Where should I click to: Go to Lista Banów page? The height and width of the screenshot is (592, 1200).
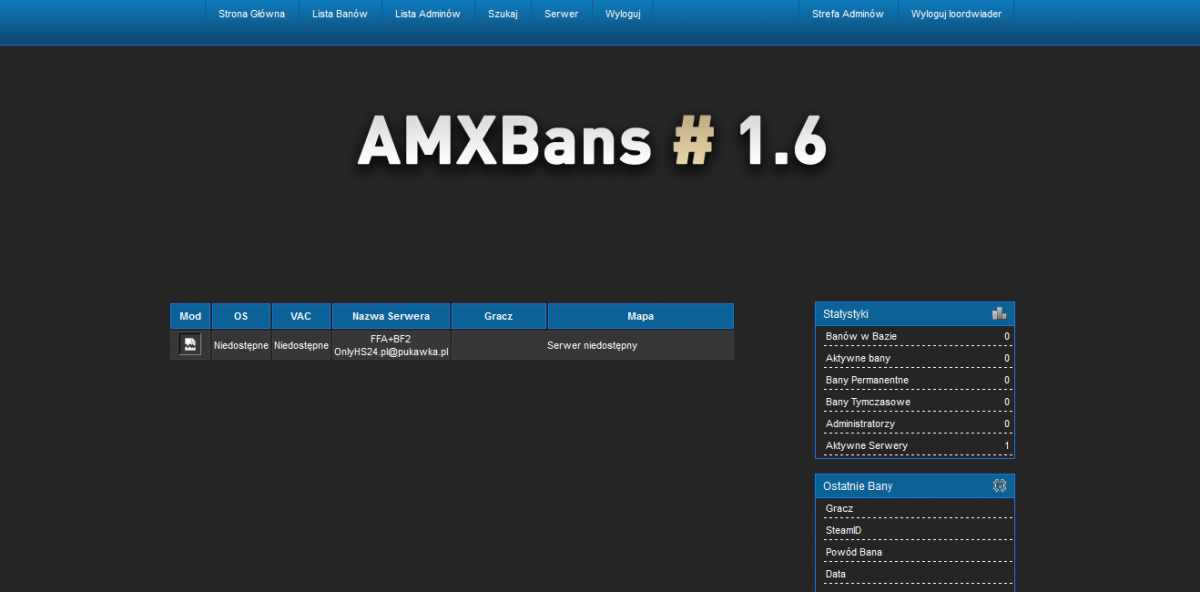click(x=340, y=14)
